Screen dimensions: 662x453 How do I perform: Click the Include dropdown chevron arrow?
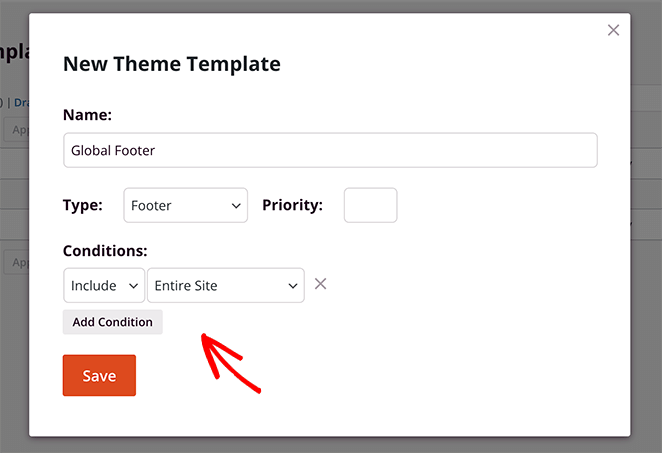133,286
